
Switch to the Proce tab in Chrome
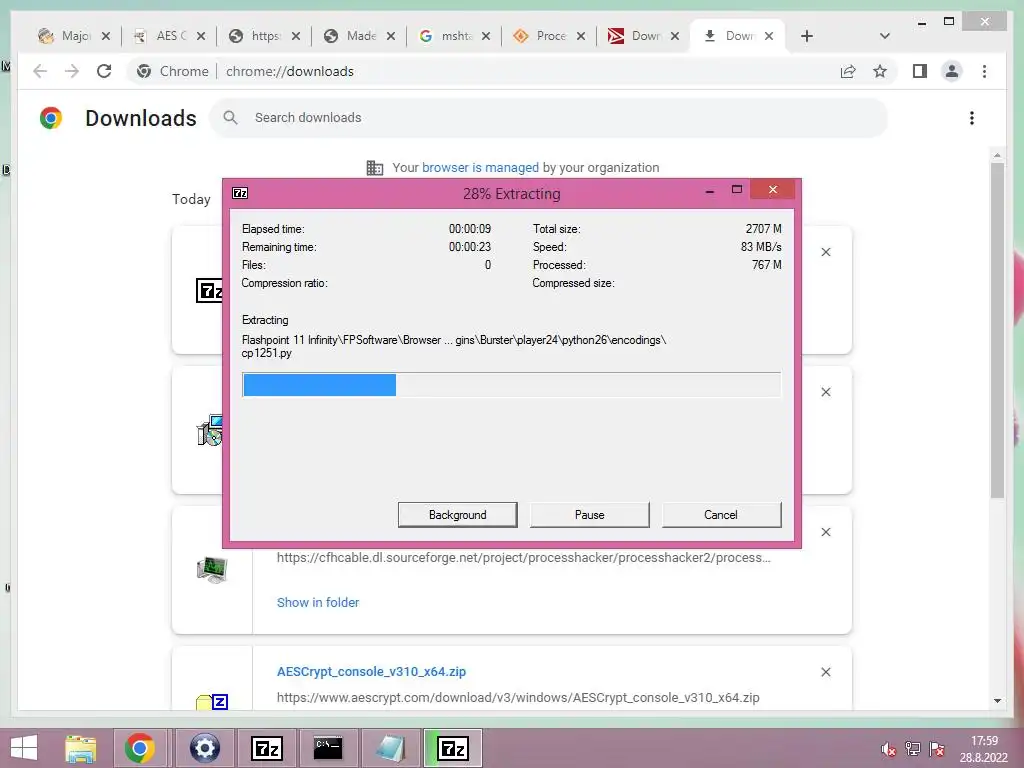coord(540,36)
